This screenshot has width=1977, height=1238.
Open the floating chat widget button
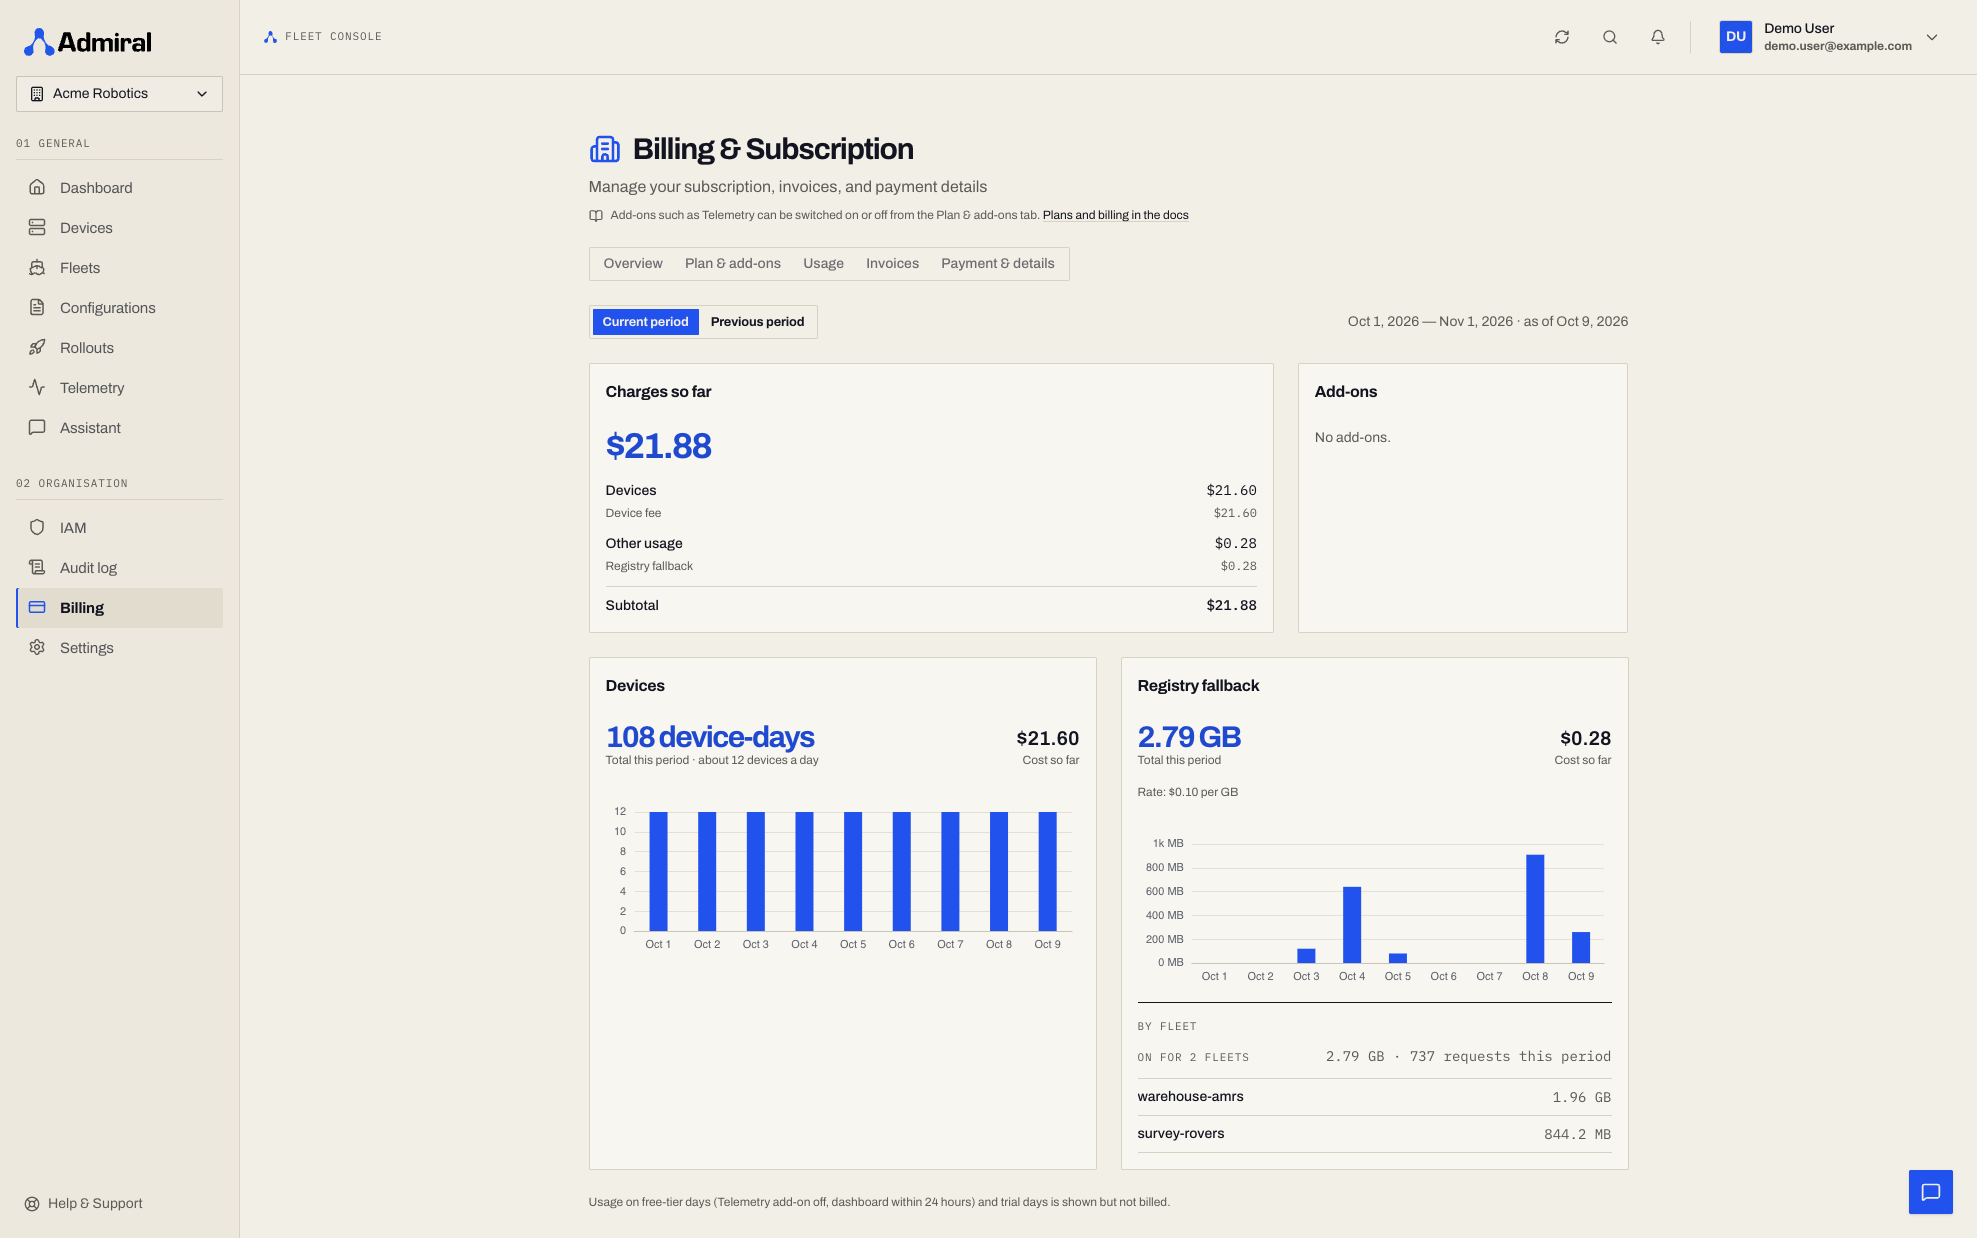pyautogui.click(x=1930, y=1192)
